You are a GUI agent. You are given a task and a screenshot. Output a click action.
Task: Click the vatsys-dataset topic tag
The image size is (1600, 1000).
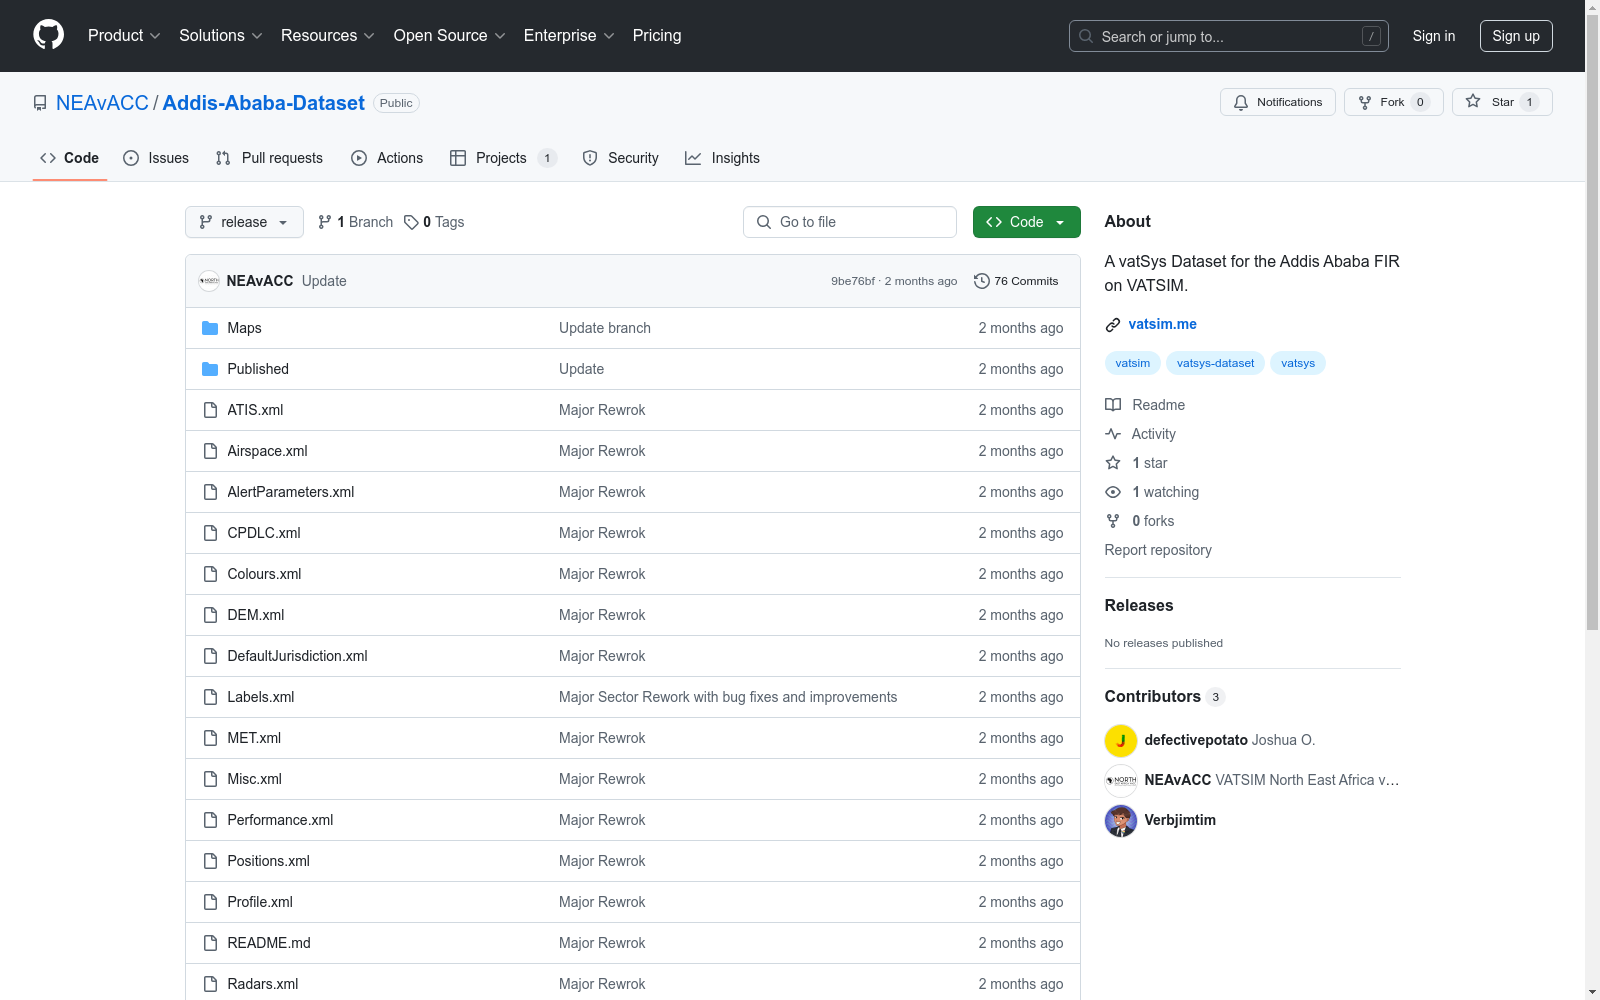1215,363
